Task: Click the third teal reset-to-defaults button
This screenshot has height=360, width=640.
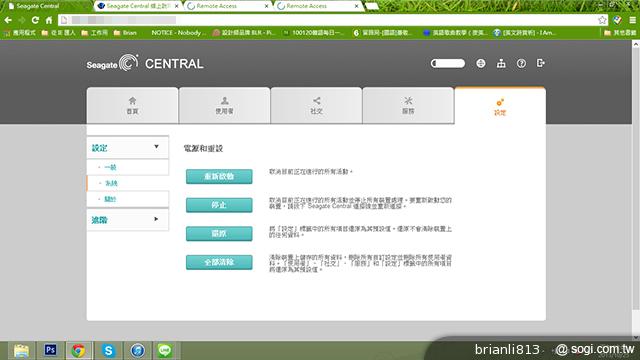Action: coord(219,233)
